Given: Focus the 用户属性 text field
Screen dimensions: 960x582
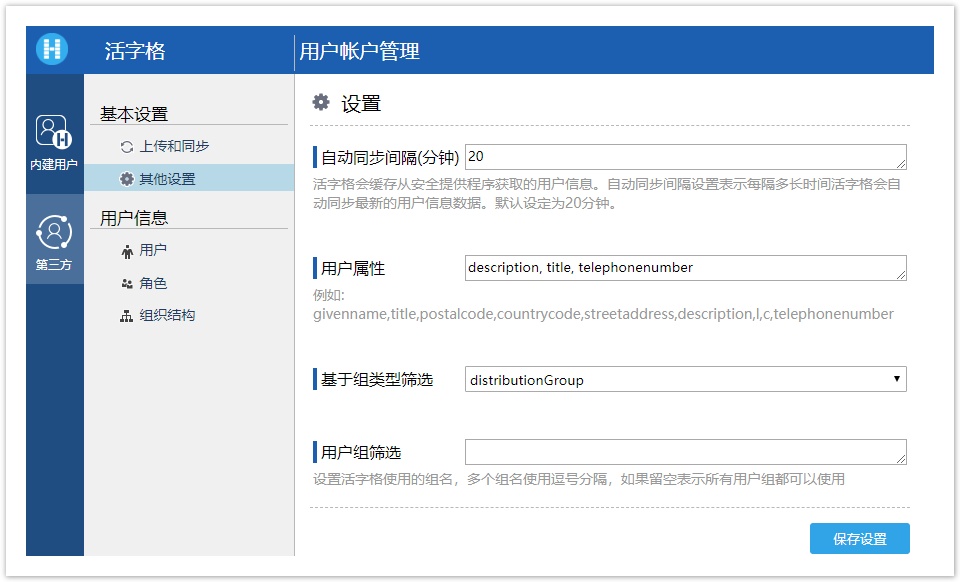Looking at the screenshot, I should pos(686,268).
